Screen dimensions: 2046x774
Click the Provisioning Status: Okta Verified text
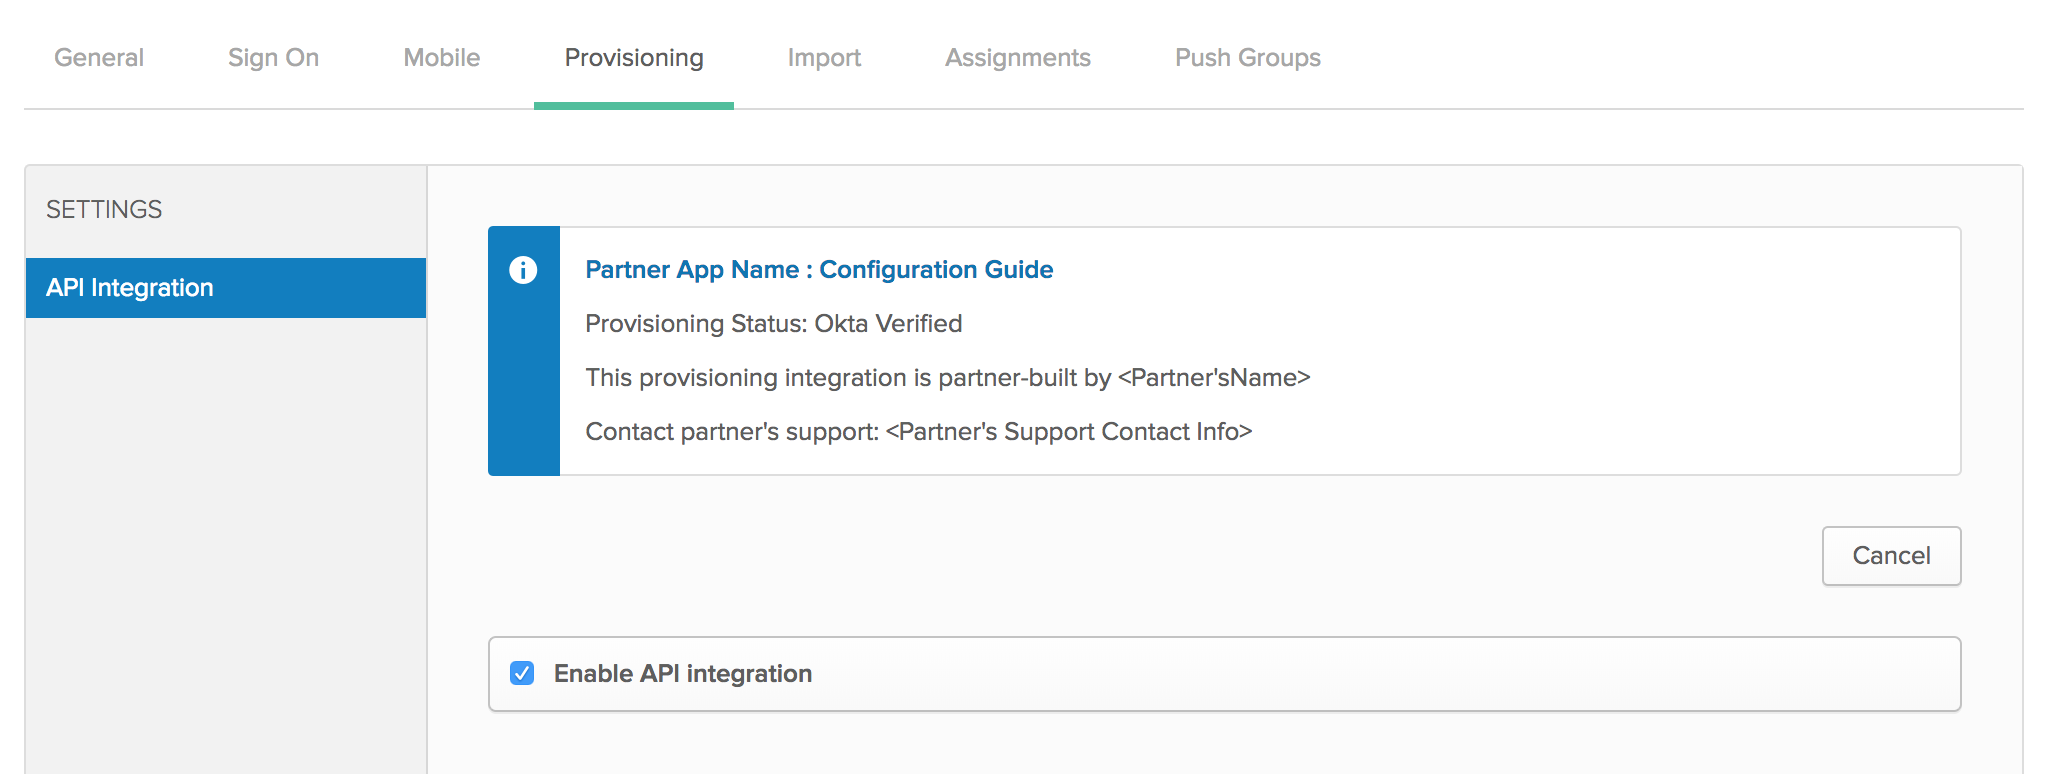click(x=773, y=324)
